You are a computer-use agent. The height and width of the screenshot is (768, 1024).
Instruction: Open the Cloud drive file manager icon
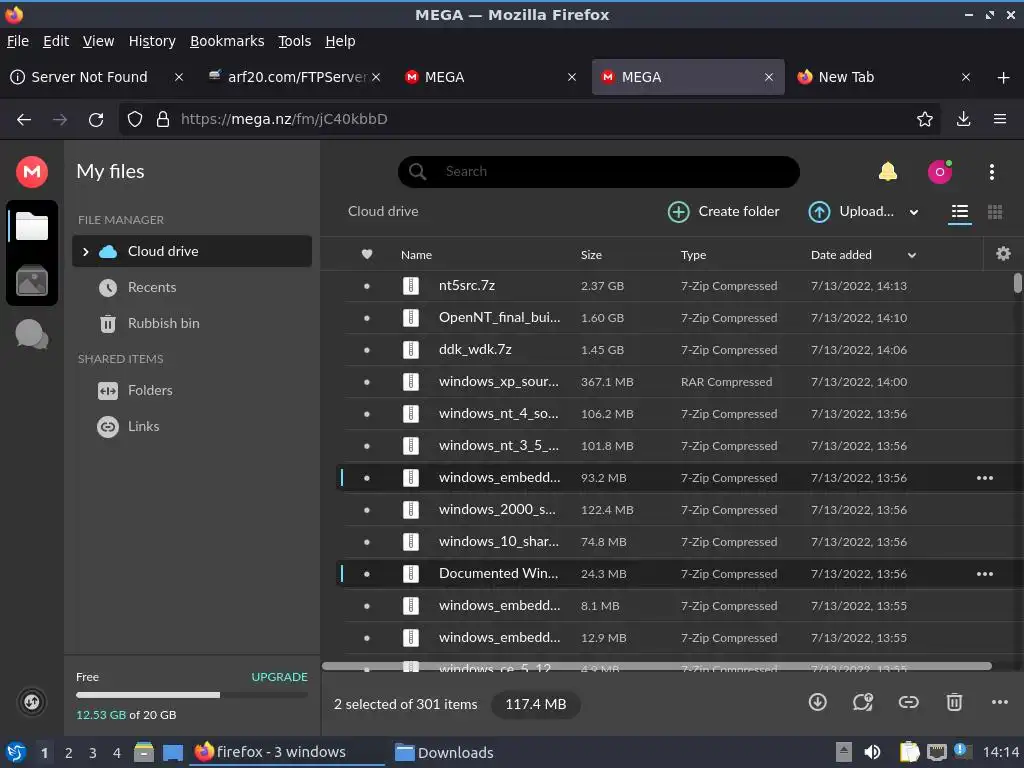(x=31, y=226)
